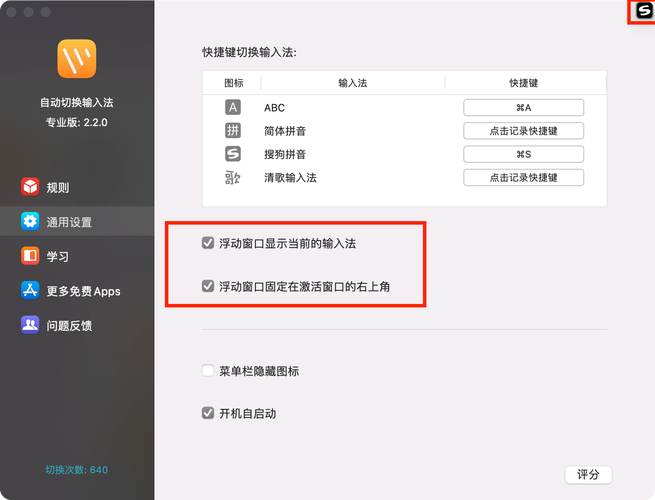Click the 评分 rating button
This screenshot has height=500, width=655.
click(588, 475)
